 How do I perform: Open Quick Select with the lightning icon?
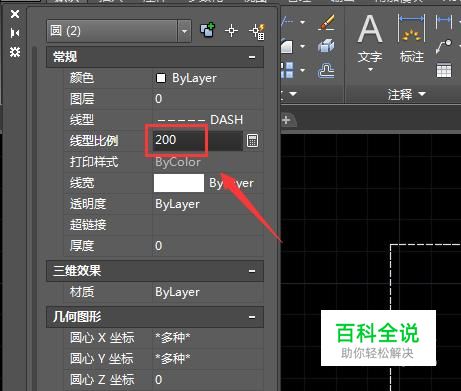pyautogui.click(x=257, y=31)
